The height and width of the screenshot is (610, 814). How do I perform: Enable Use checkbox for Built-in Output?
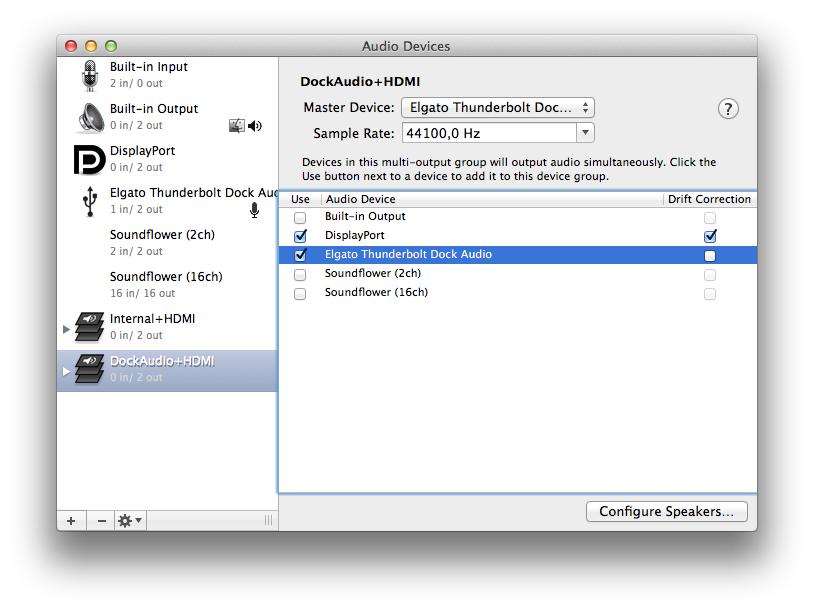(300, 218)
